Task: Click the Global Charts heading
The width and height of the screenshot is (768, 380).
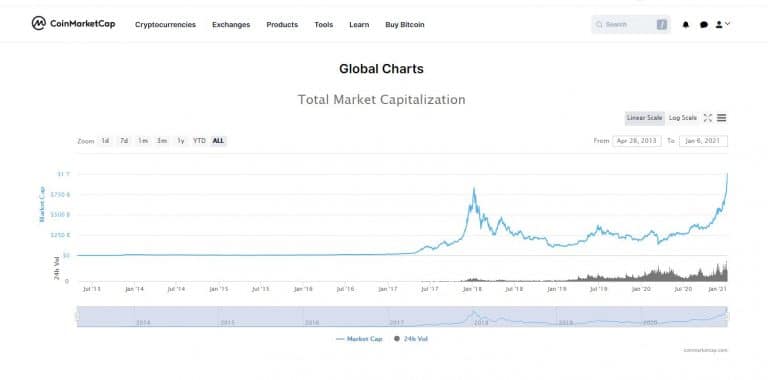Action: tap(382, 69)
